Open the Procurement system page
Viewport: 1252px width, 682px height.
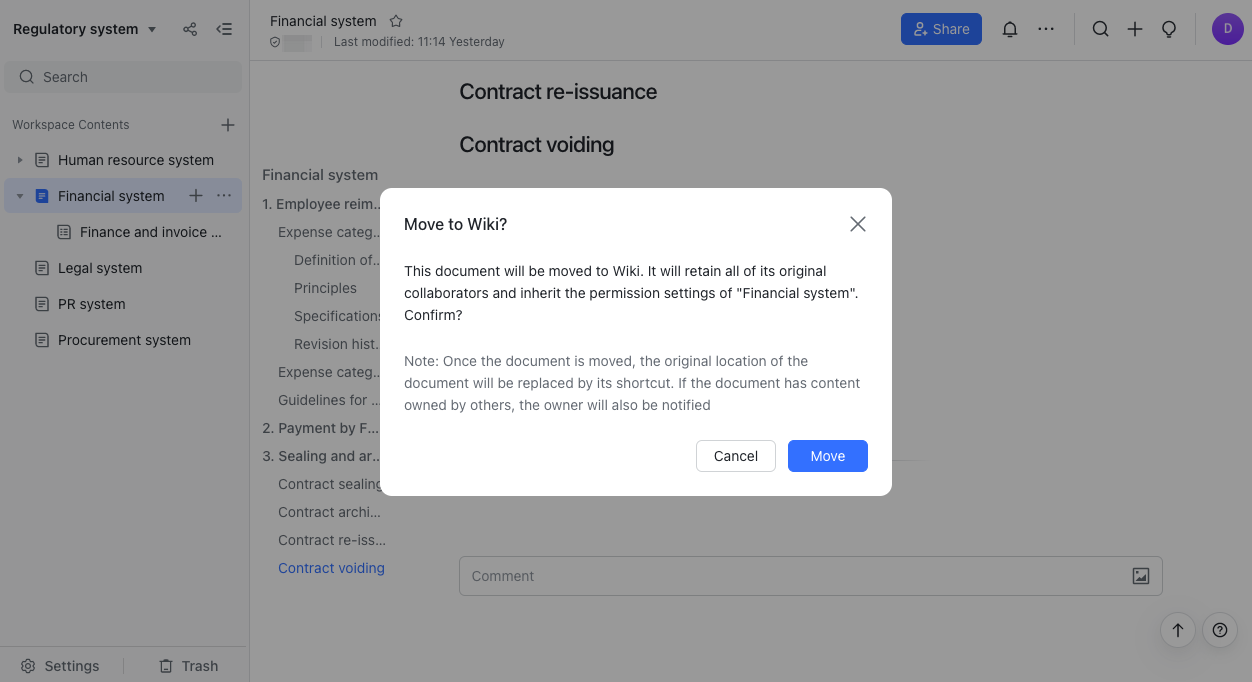coord(124,340)
